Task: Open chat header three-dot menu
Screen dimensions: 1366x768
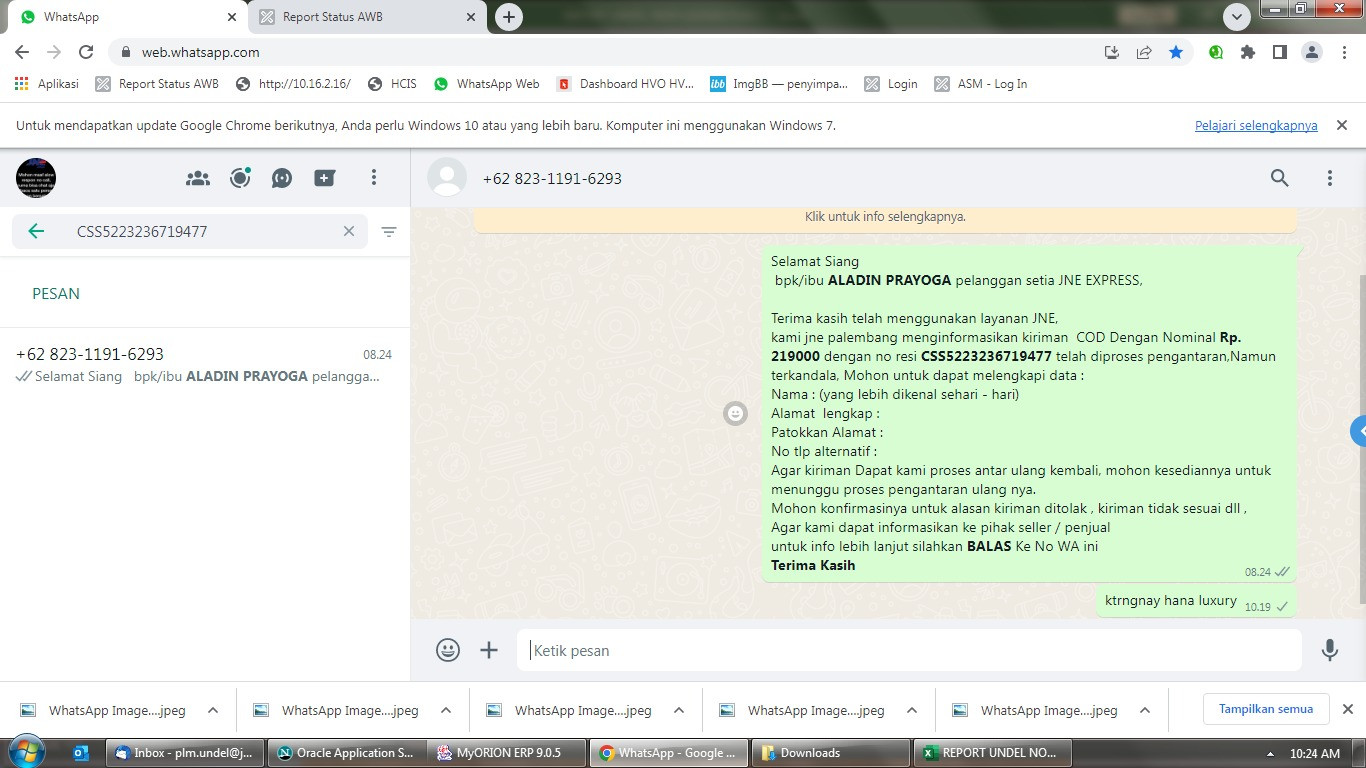Action: (1330, 178)
